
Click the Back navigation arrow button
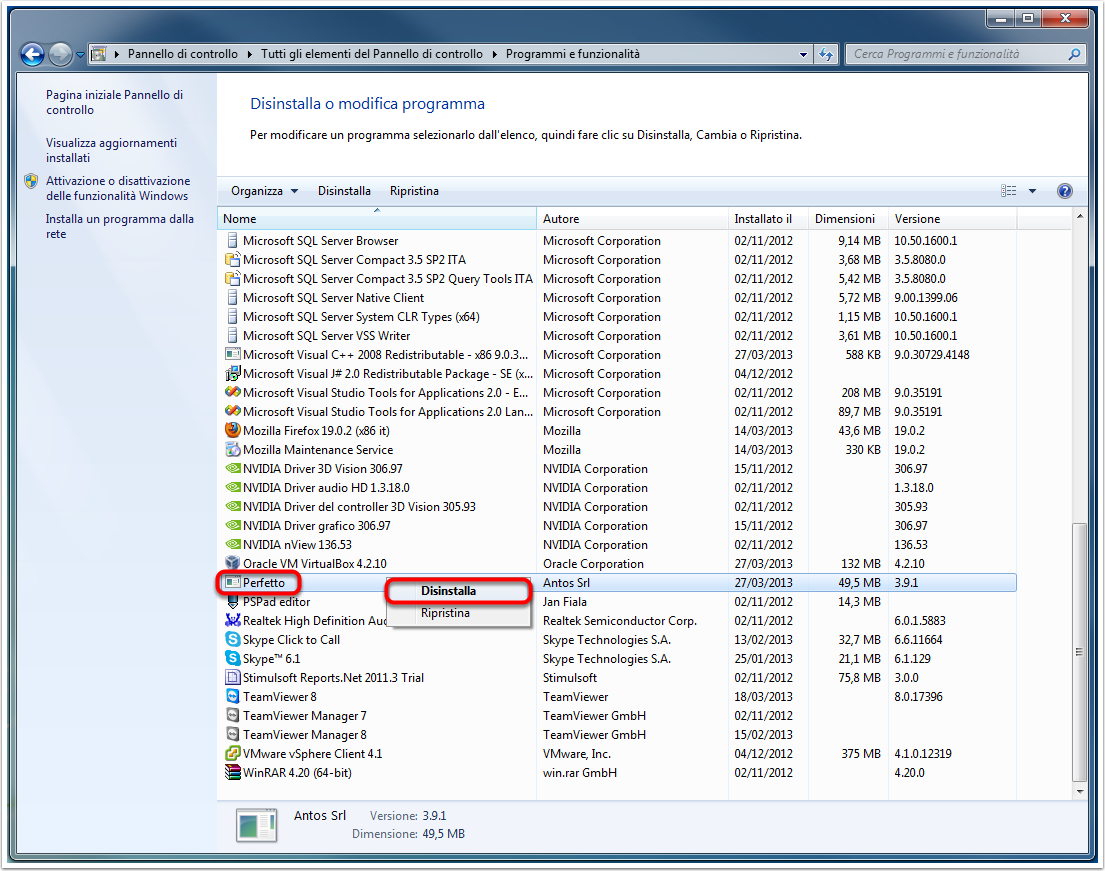coord(32,54)
